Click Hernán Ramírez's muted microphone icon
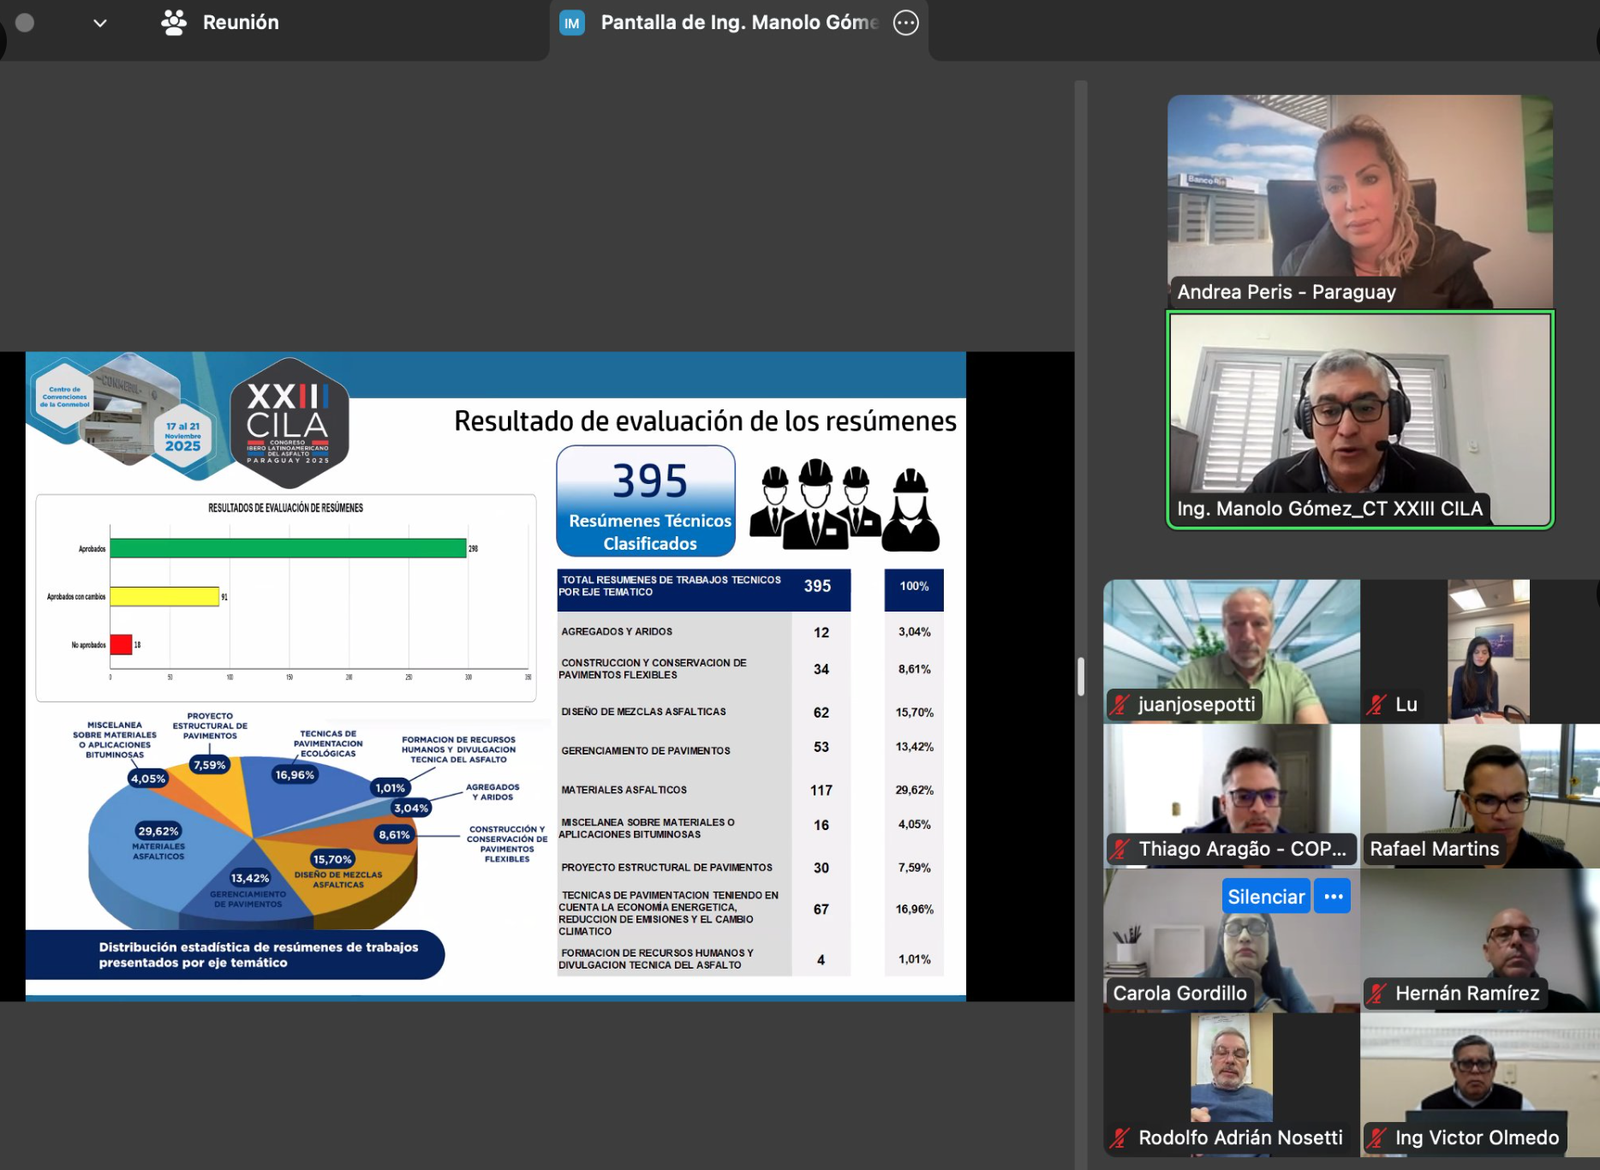1600x1170 pixels. tap(1378, 993)
